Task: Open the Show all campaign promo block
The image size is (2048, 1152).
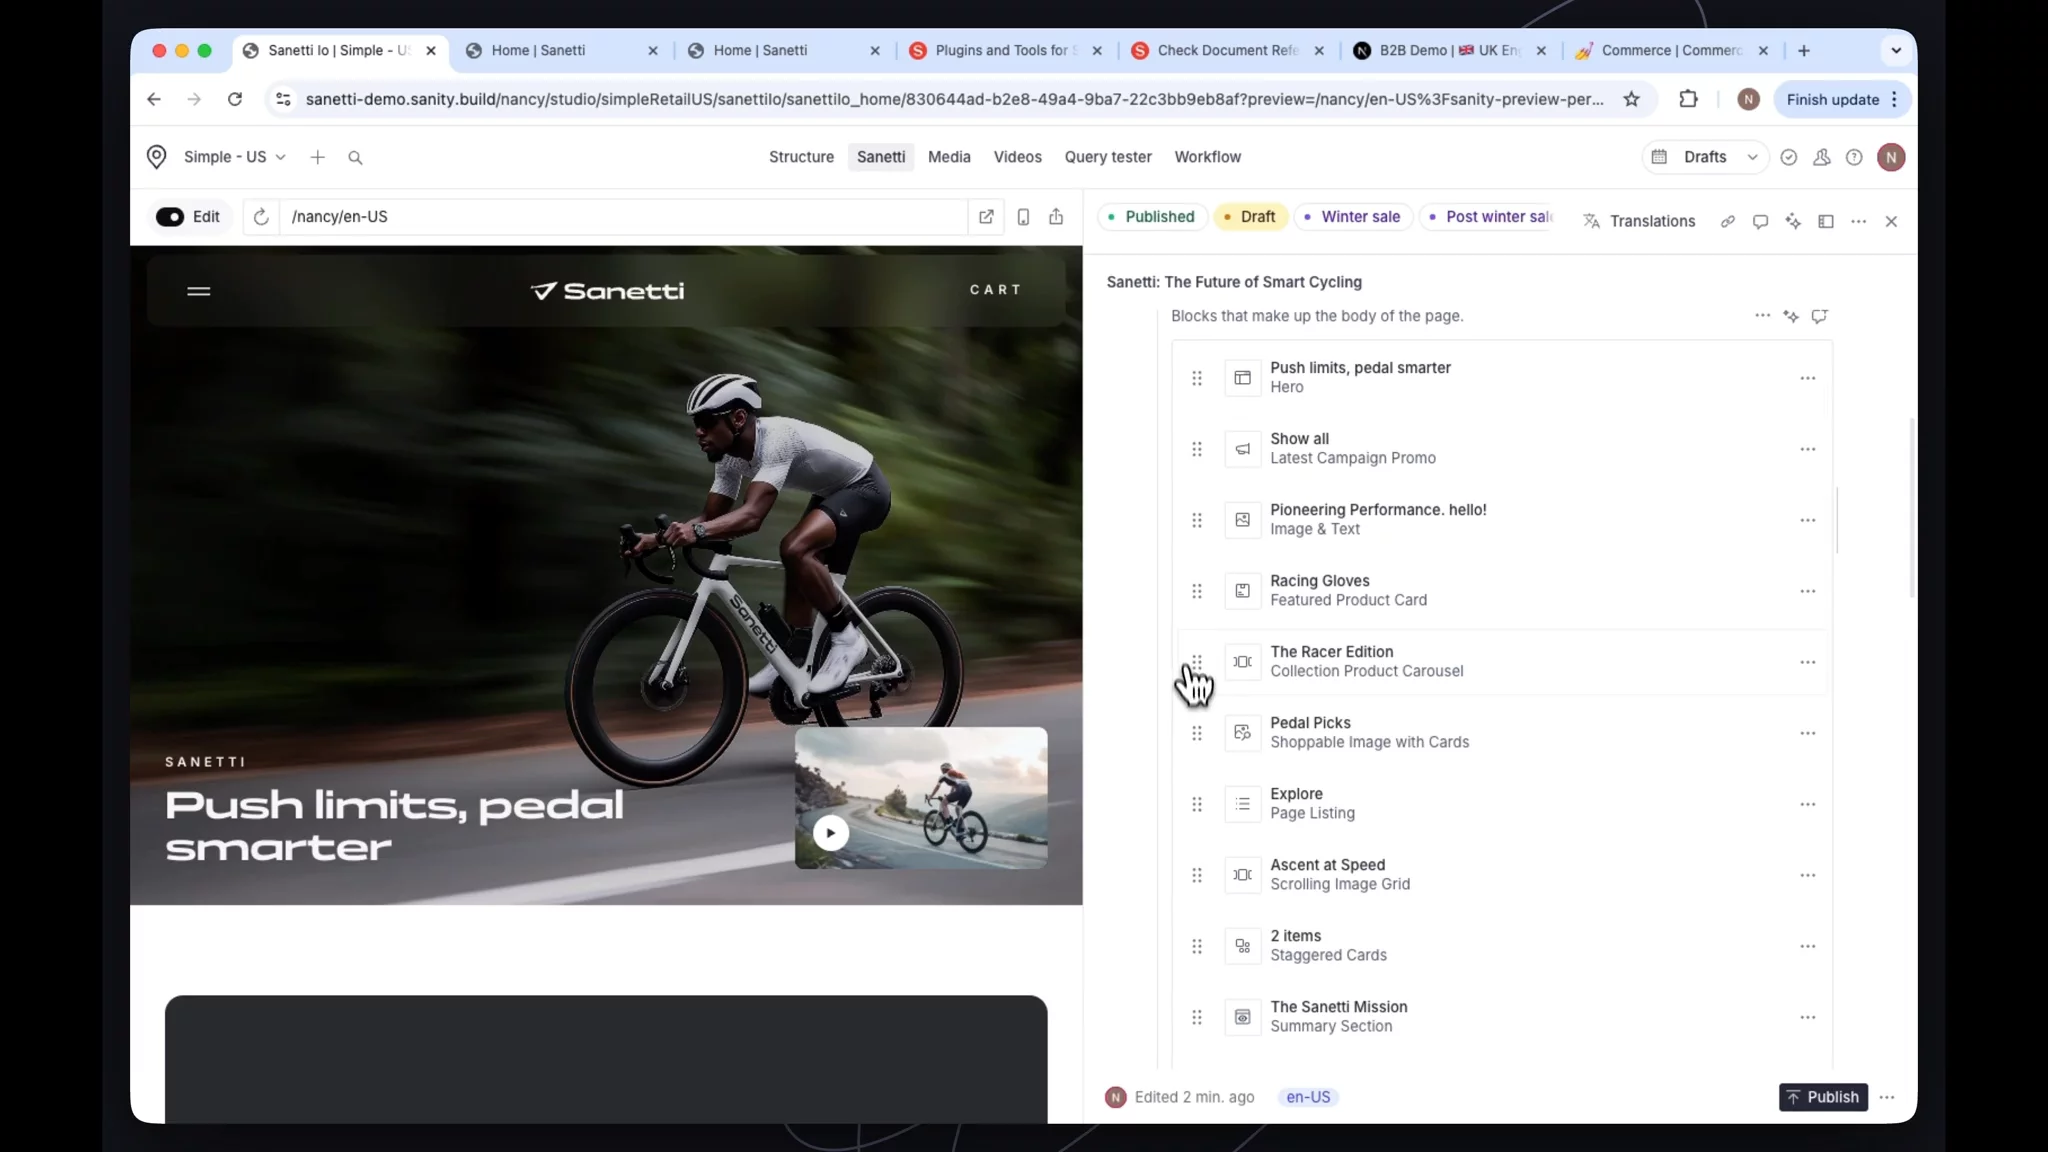Action: (x=1500, y=449)
